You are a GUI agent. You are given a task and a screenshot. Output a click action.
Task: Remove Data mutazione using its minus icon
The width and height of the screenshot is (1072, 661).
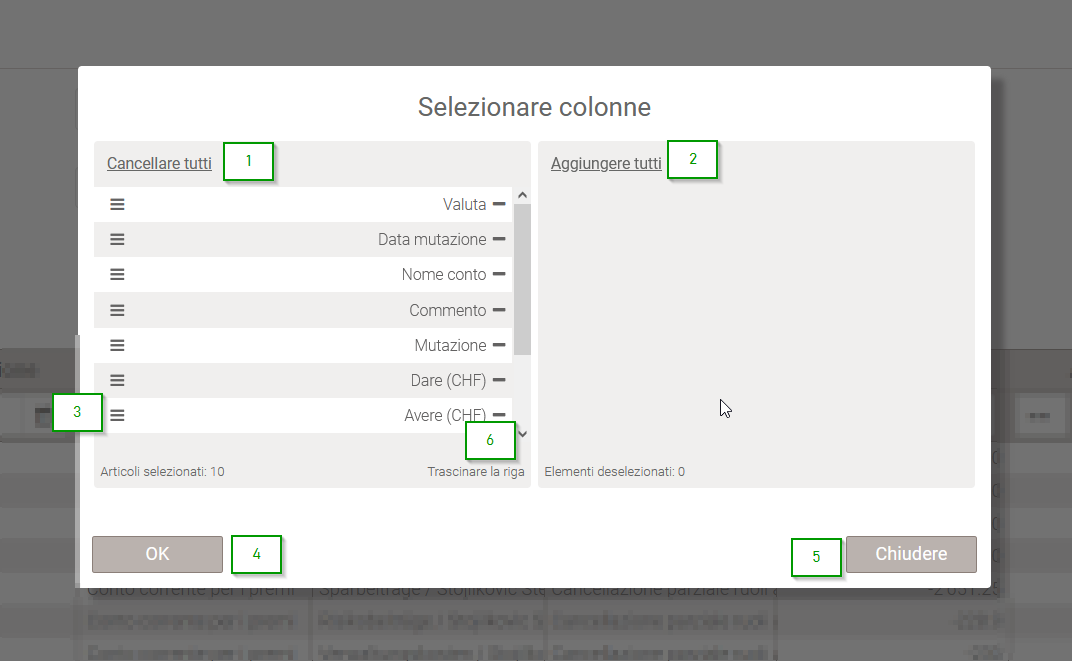coord(499,239)
